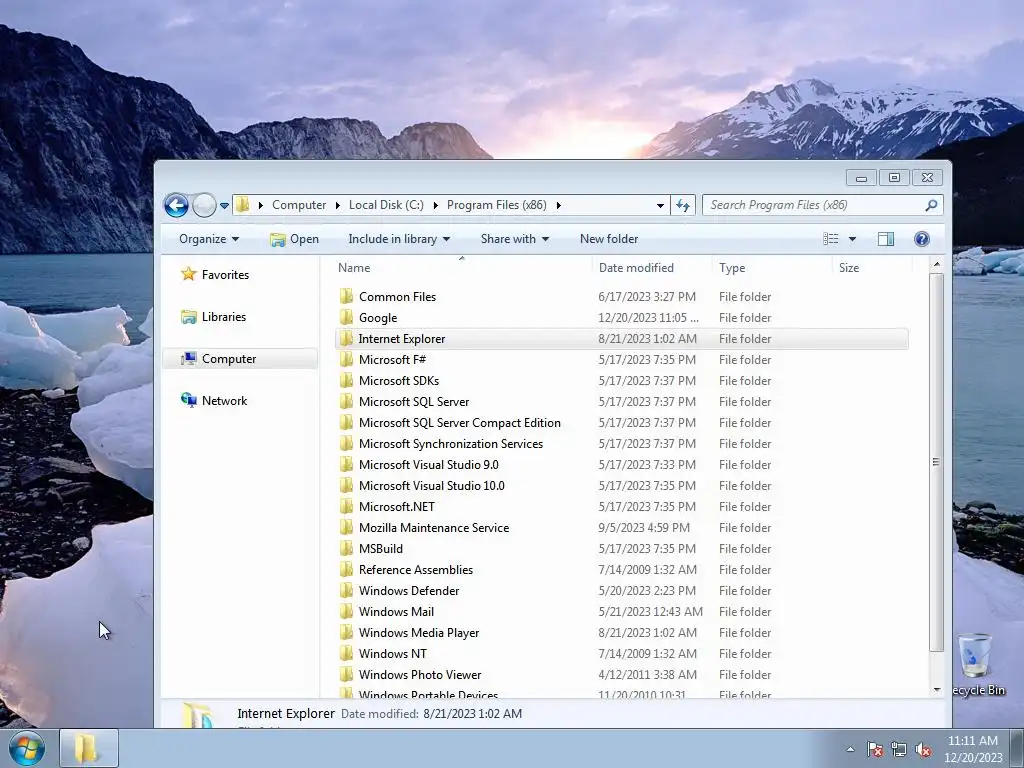Select the Recycle Bin desktop icon
The height and width of the screenshot is (768, 1024).
click(x=977, y=665)
